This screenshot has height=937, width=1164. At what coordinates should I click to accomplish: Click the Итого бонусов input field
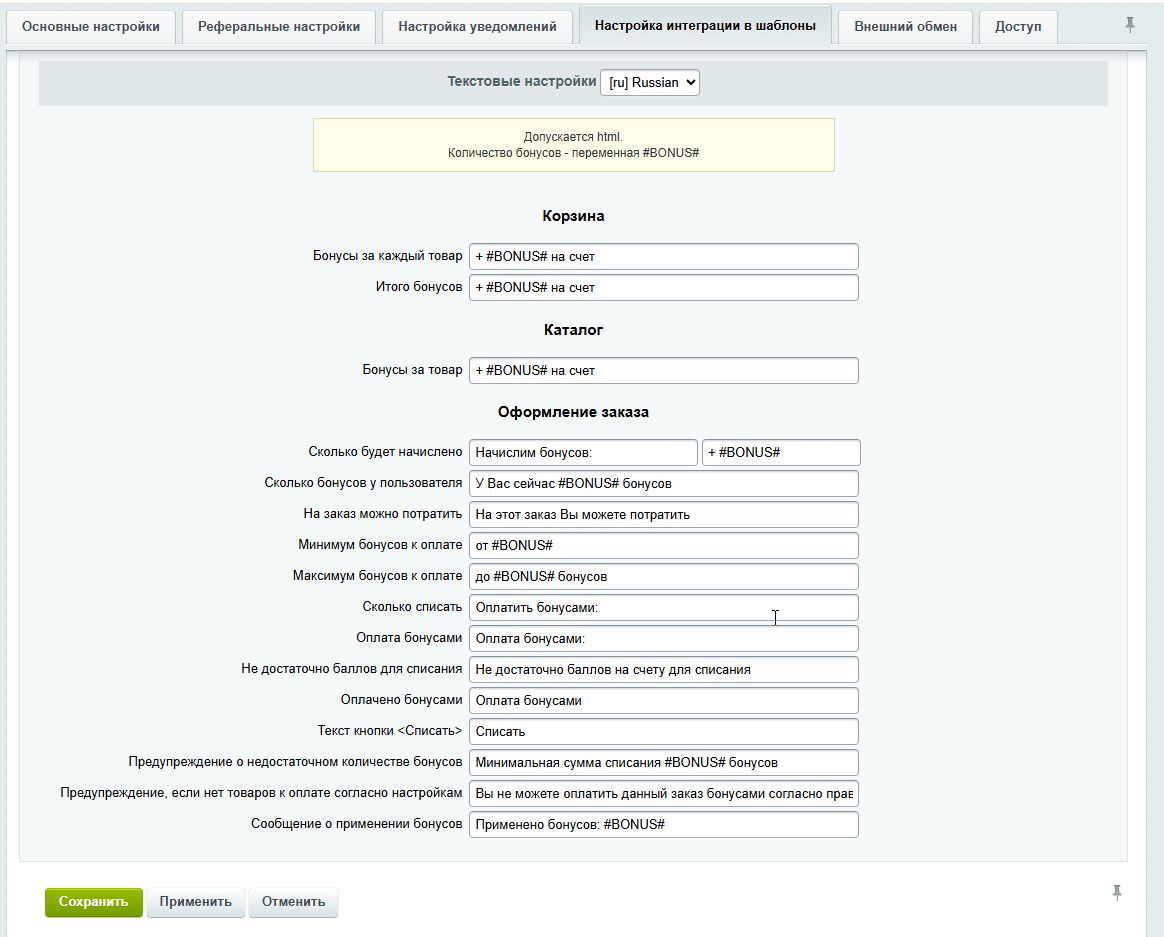point(664,288)
